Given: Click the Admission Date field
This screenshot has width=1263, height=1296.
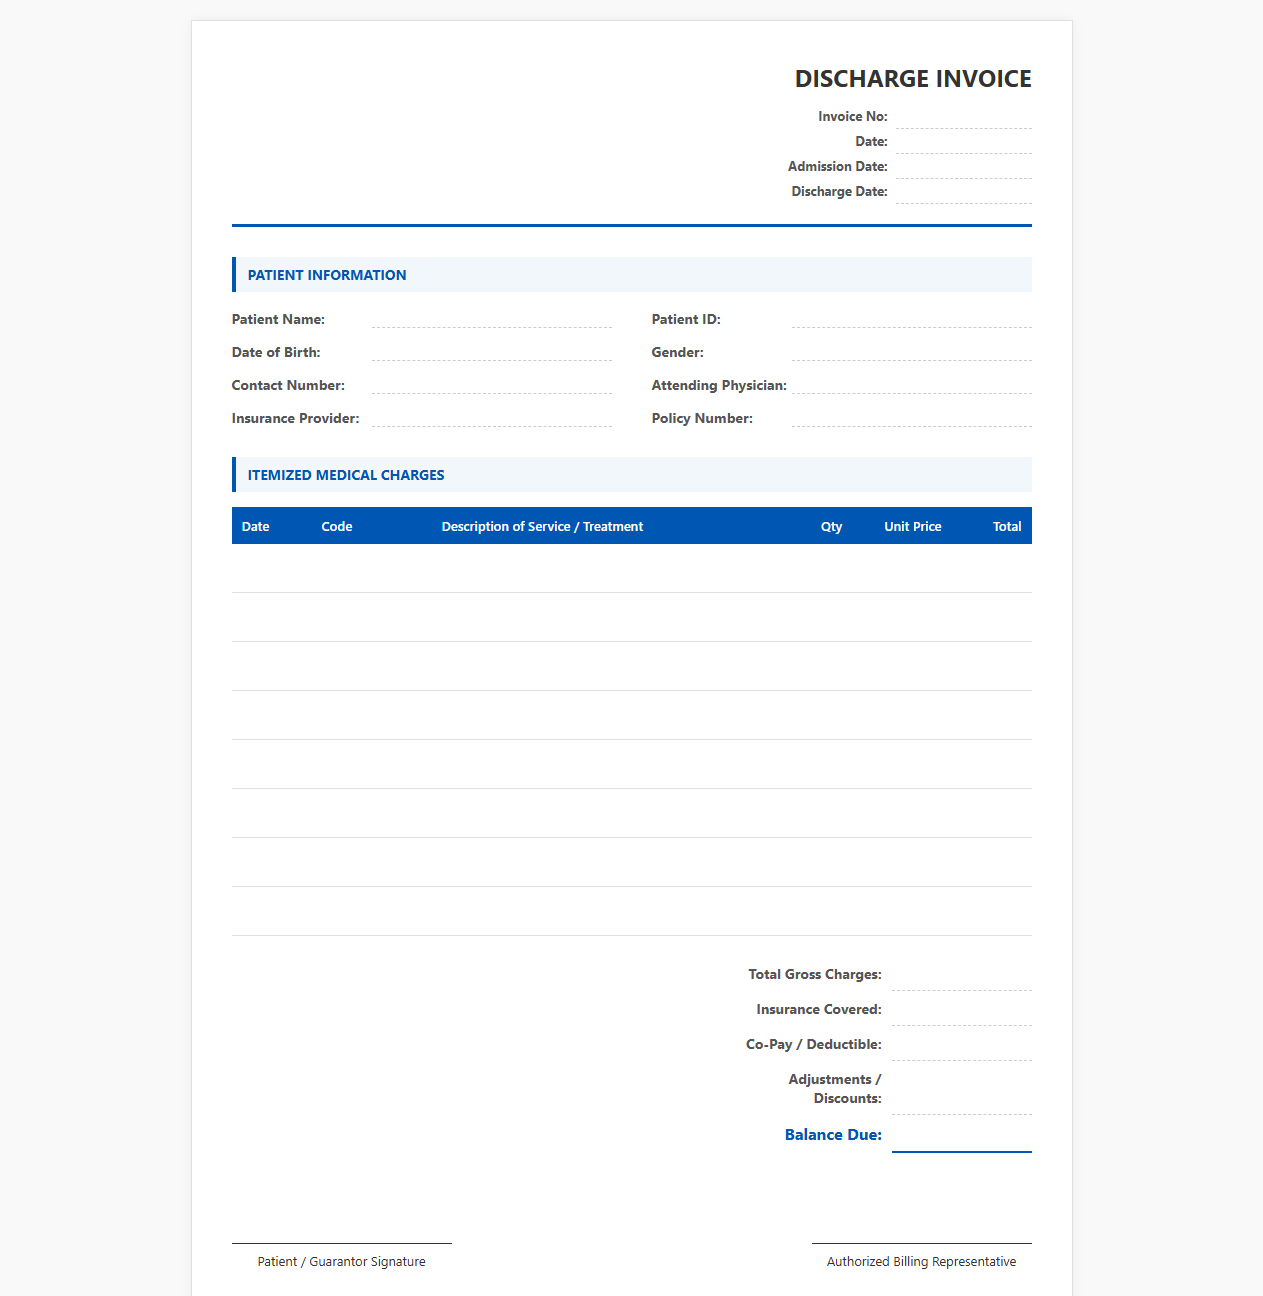Looking at the screenshot, I should [x=963, y=167].
